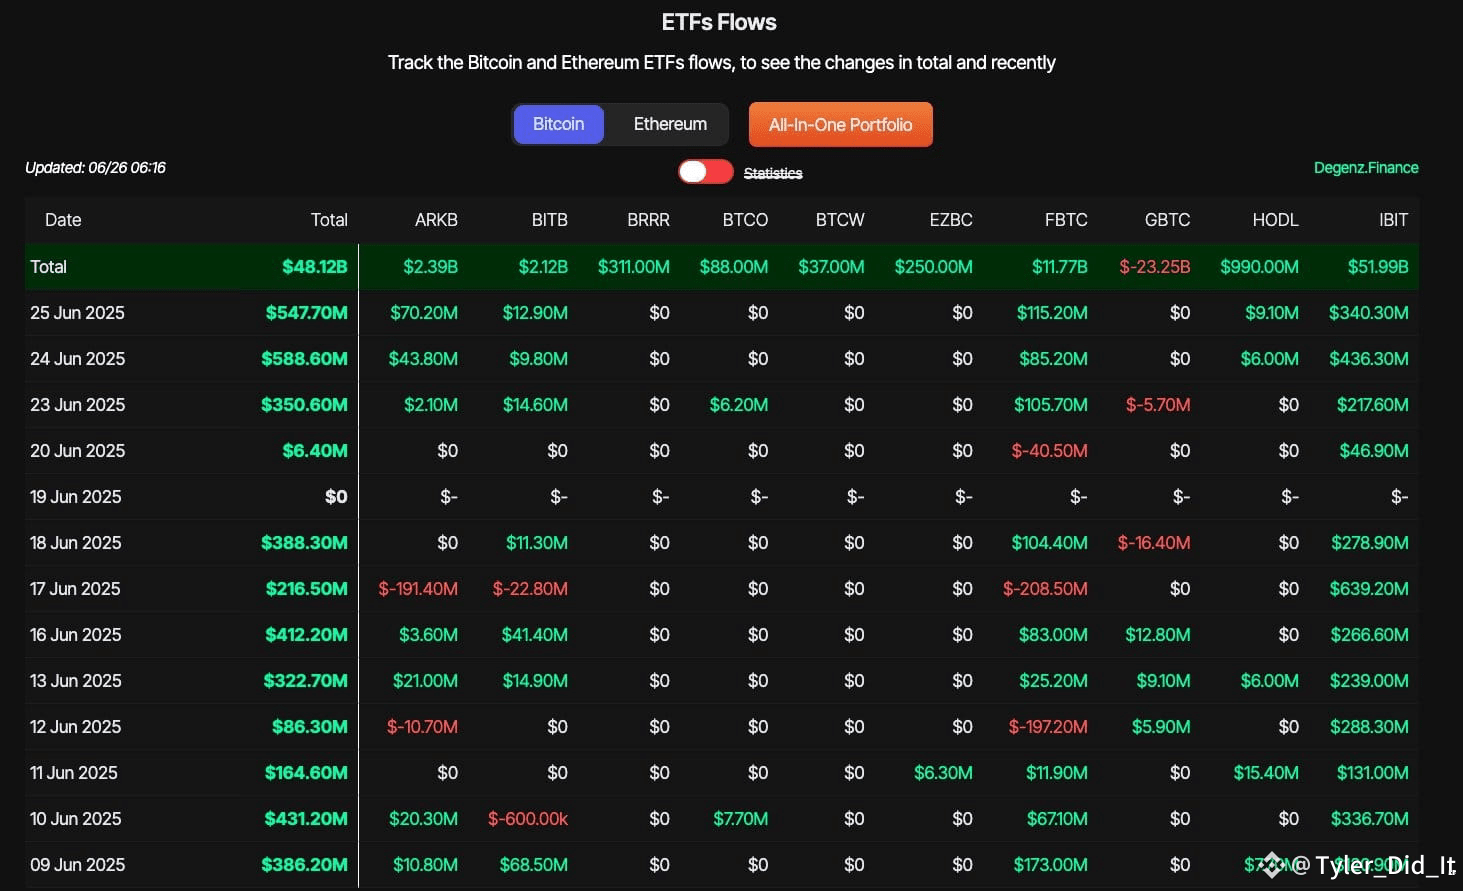Select the $11.77B FBTC total
This screenshot has width=1463, height=891.
point(1060,267)
